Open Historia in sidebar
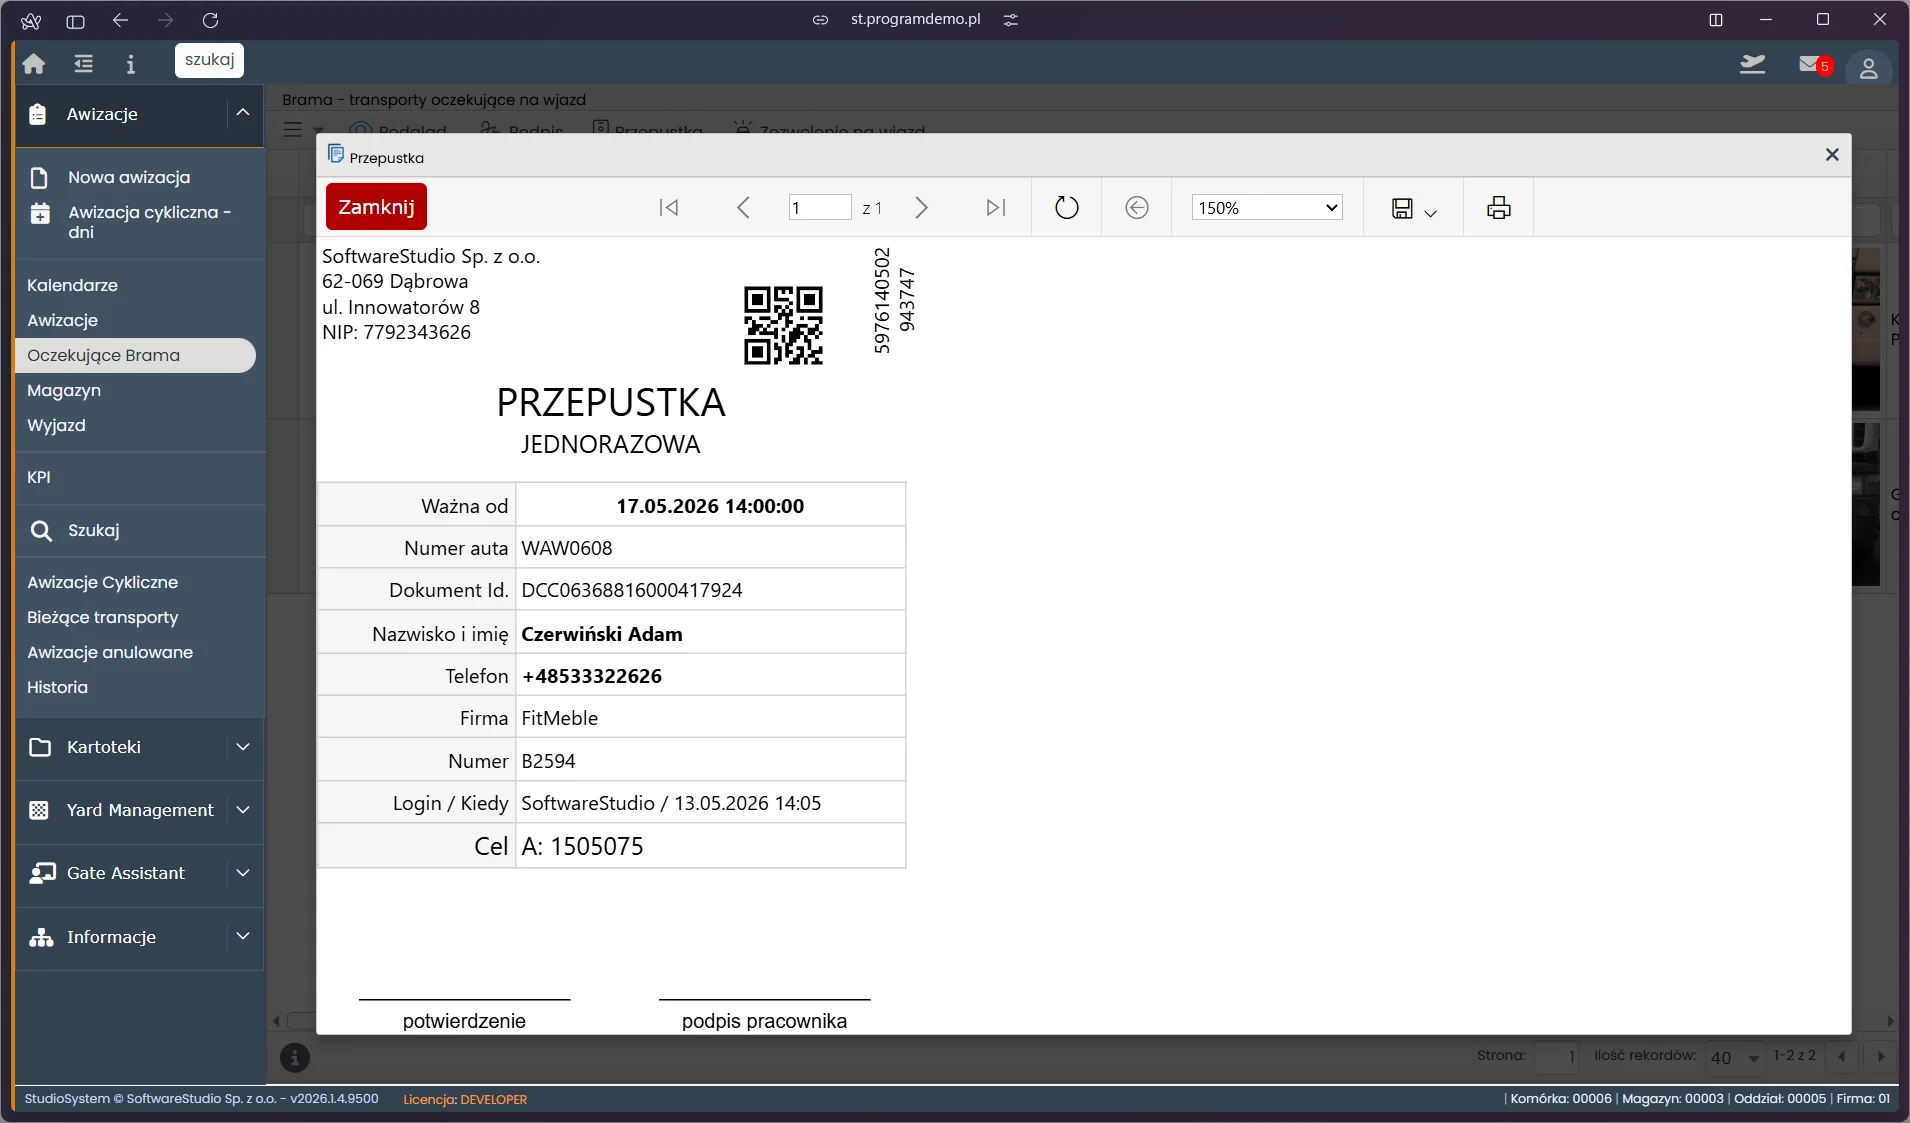 coord(57,687)
